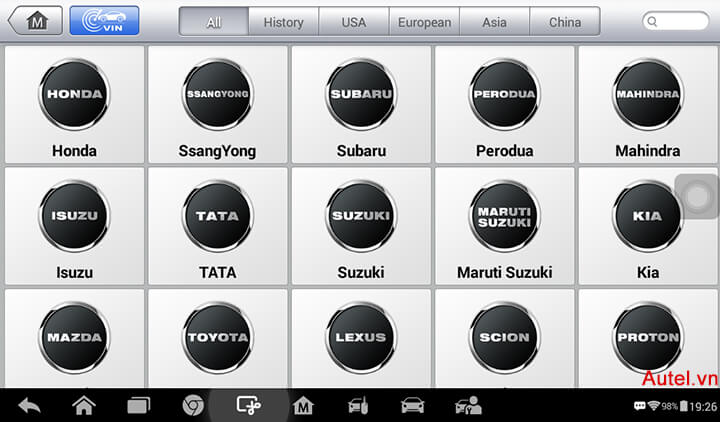
Task: Pick the Isuzu brand tile
Action: pos(74,226)
